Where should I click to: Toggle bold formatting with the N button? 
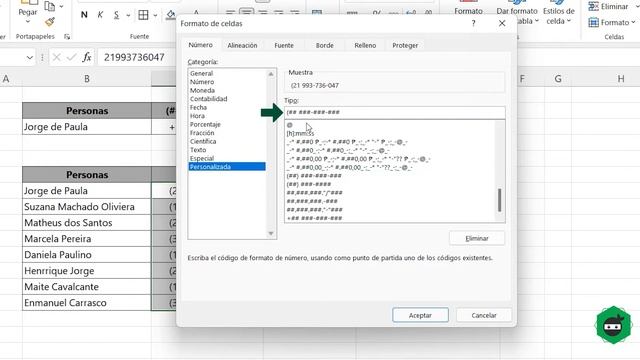pyautogui.click(x=84, y=15)
